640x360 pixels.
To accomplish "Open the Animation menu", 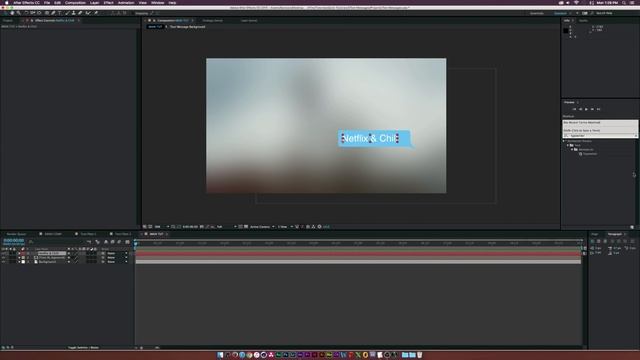I will pos(126,2).
